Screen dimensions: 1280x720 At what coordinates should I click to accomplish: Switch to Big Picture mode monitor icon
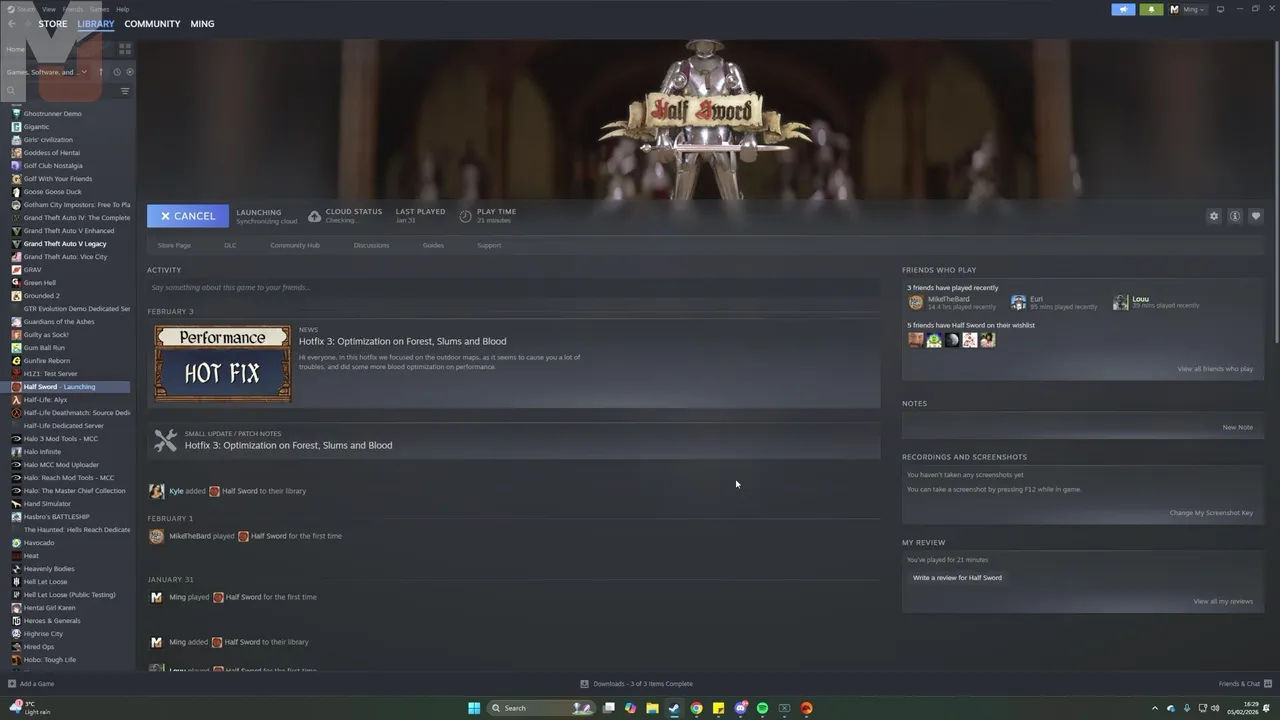(1220, 9)
